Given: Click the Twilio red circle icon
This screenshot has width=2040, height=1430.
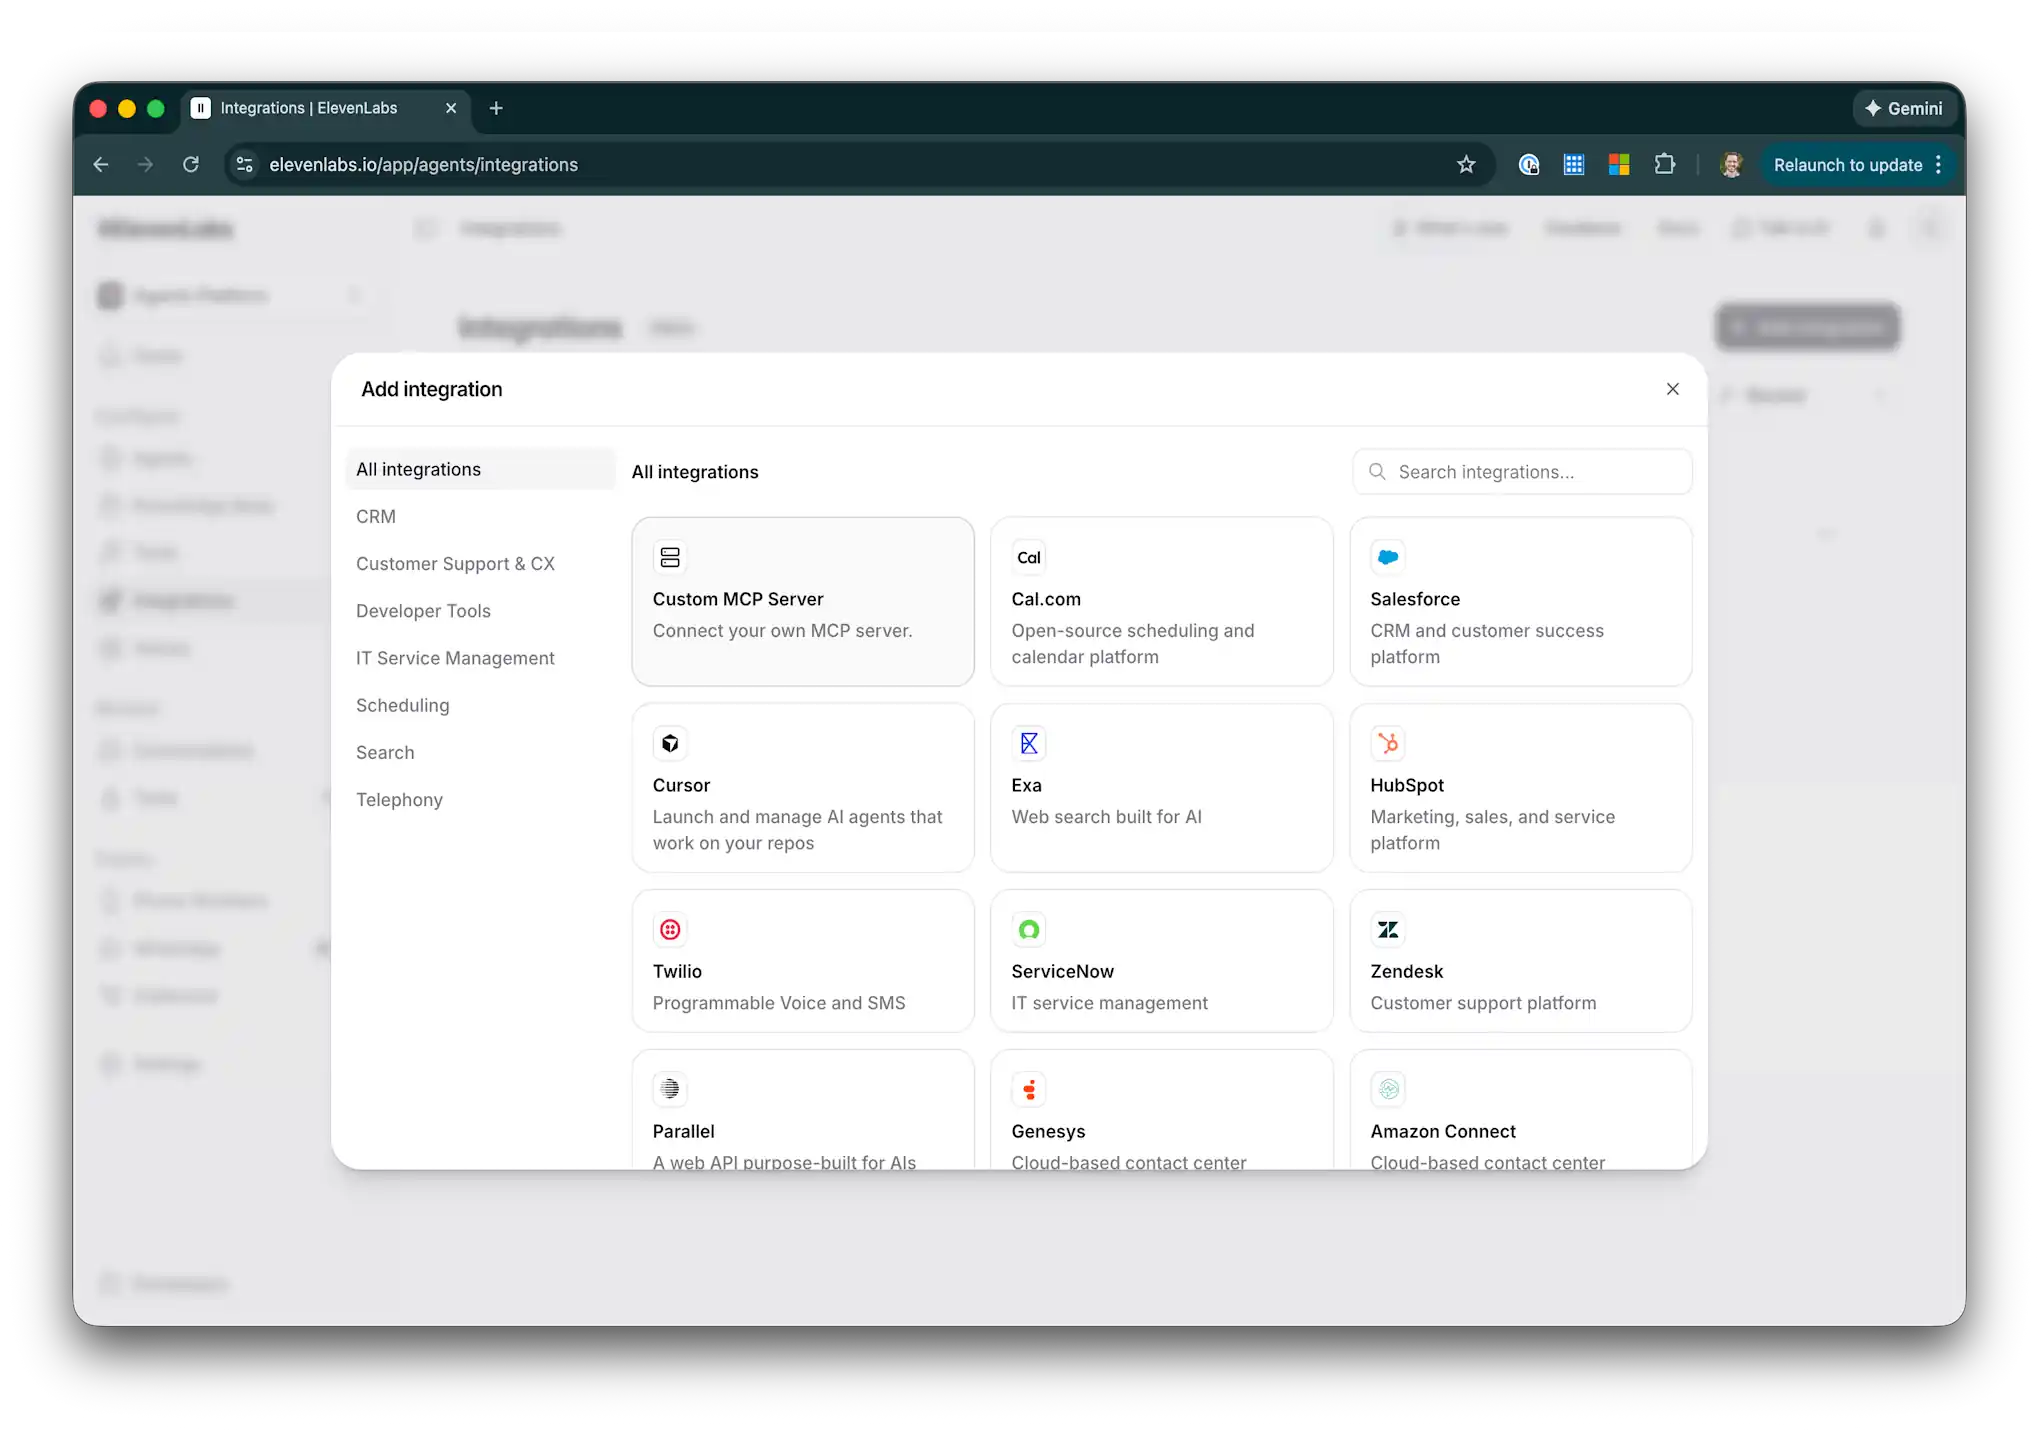Looking at the screenshot, I should (670, 929).
